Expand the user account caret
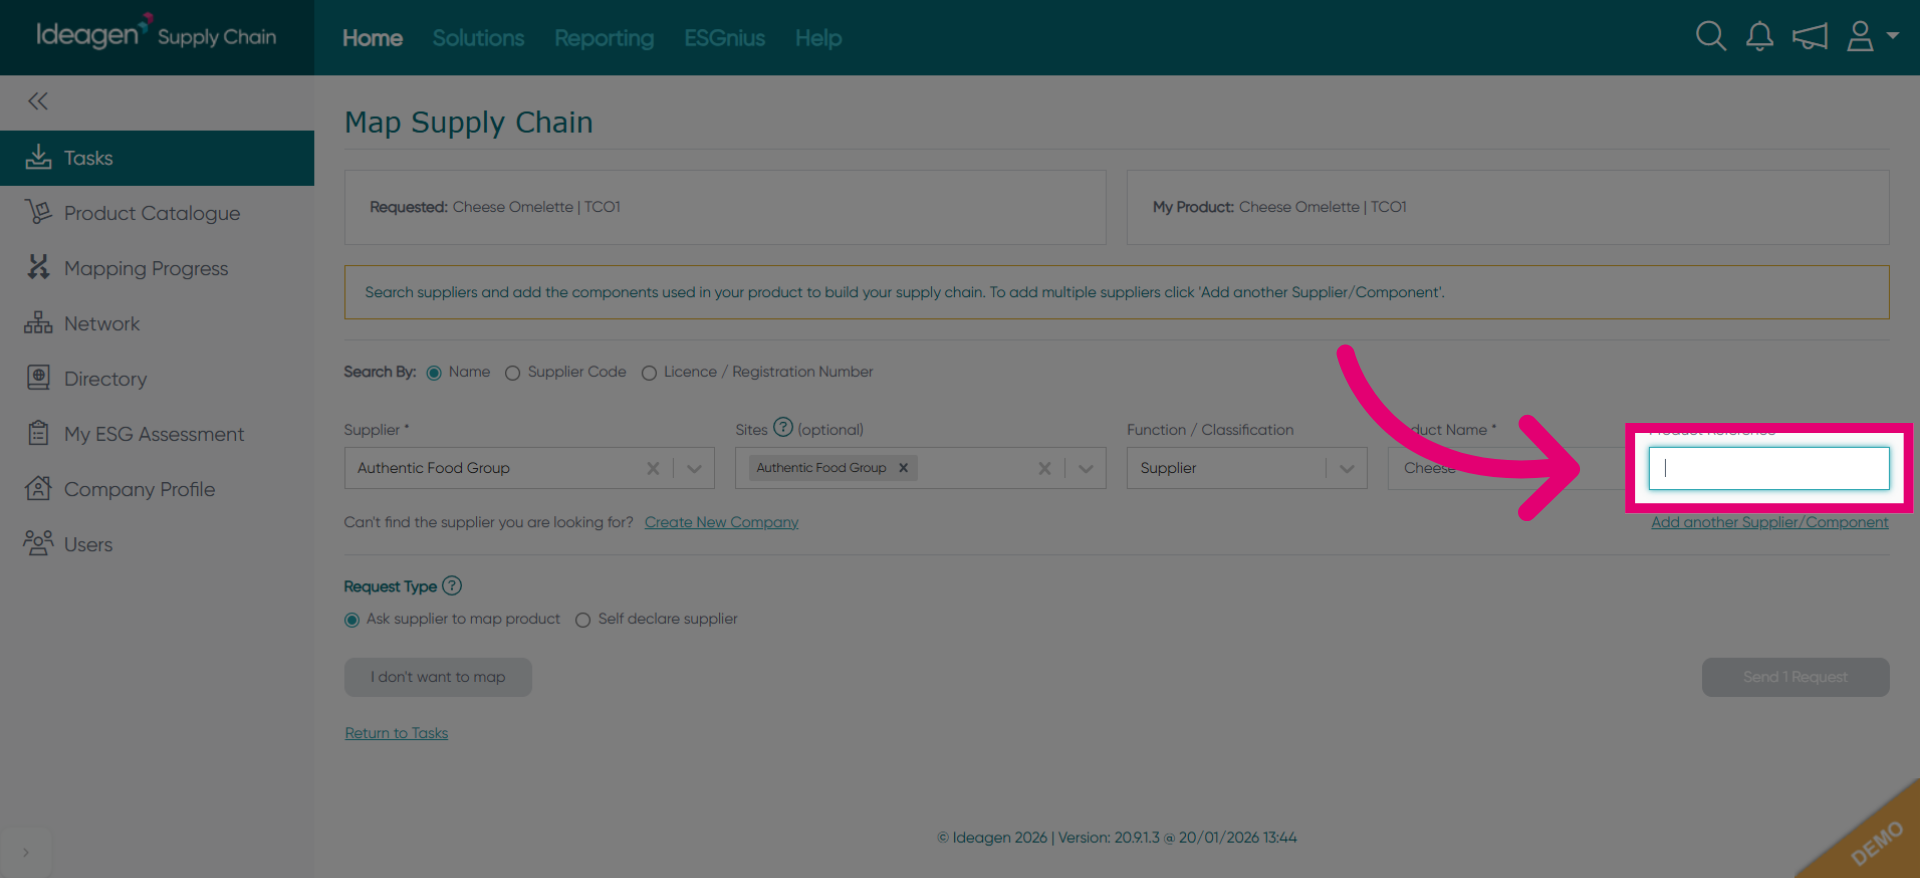The width and height of the screenshot is (1920, 878). click(1892, 35)
